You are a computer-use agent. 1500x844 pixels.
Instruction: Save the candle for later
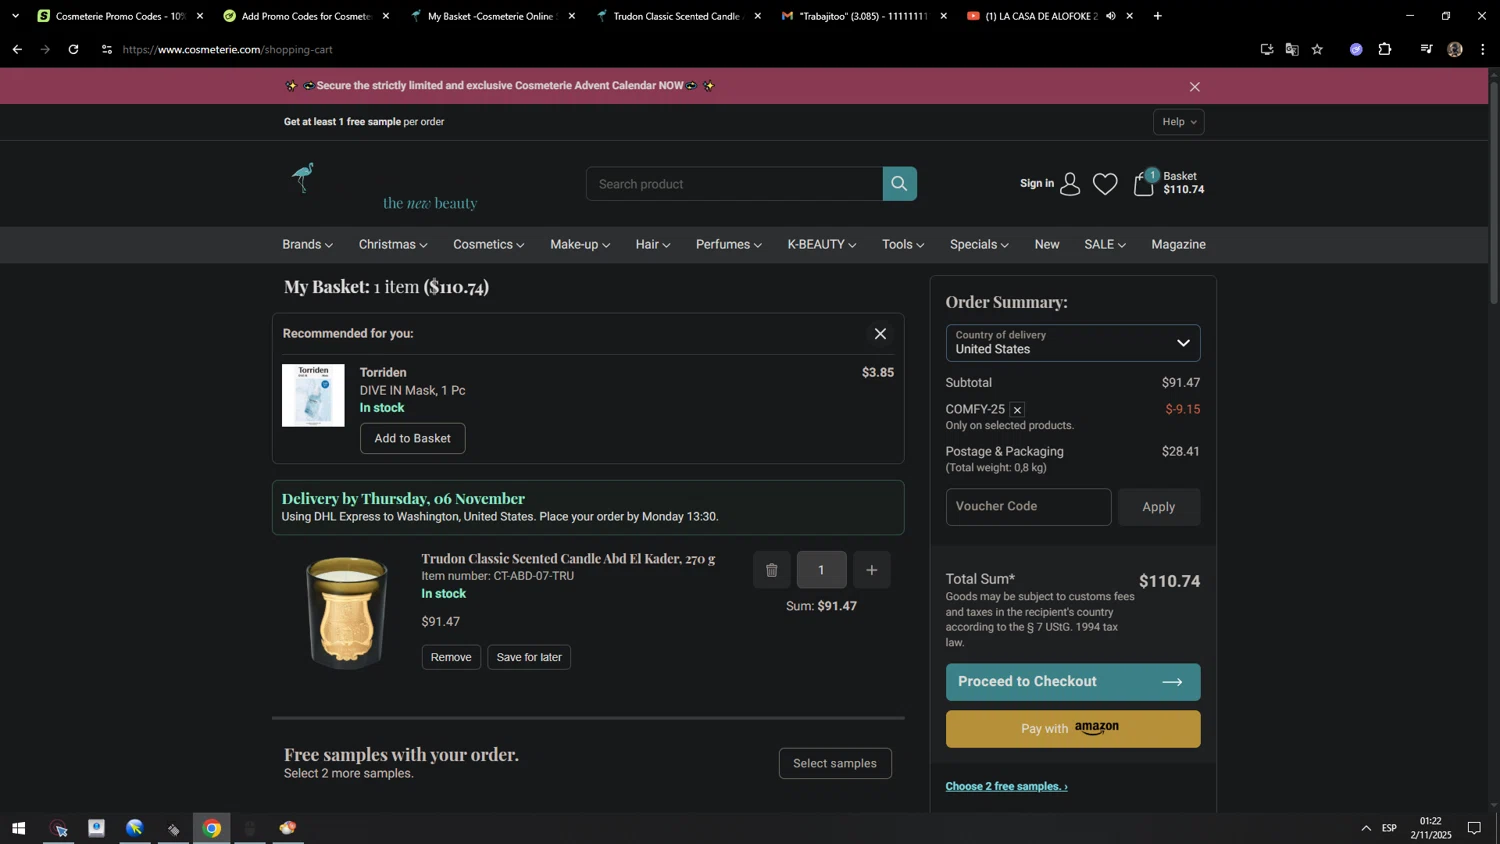[x=529, y=657]
